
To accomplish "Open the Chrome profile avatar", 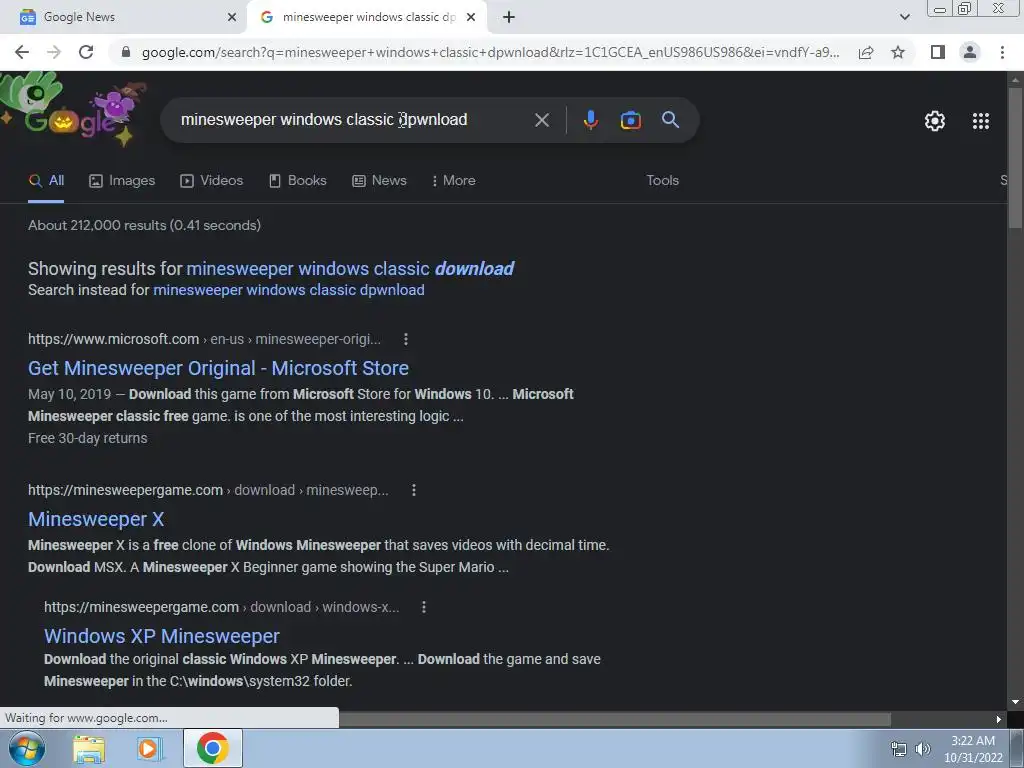I will coord(970,52).
